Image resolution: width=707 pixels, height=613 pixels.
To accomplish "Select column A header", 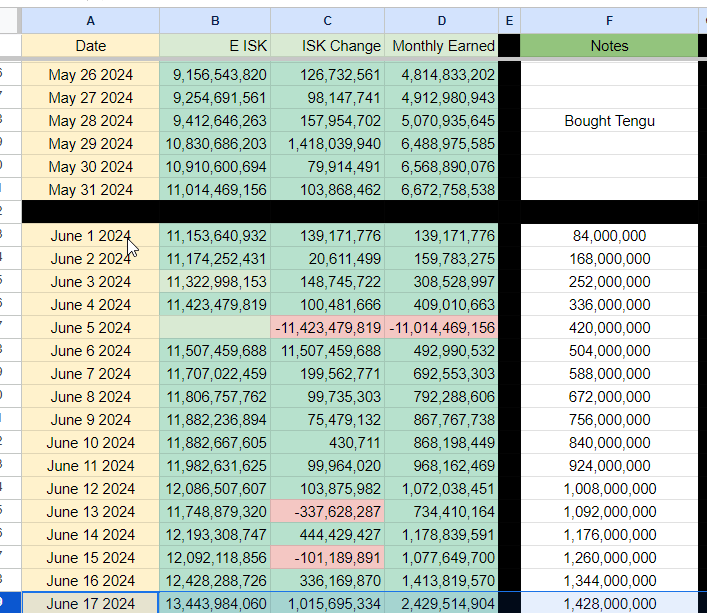I will tap(90, 20).
